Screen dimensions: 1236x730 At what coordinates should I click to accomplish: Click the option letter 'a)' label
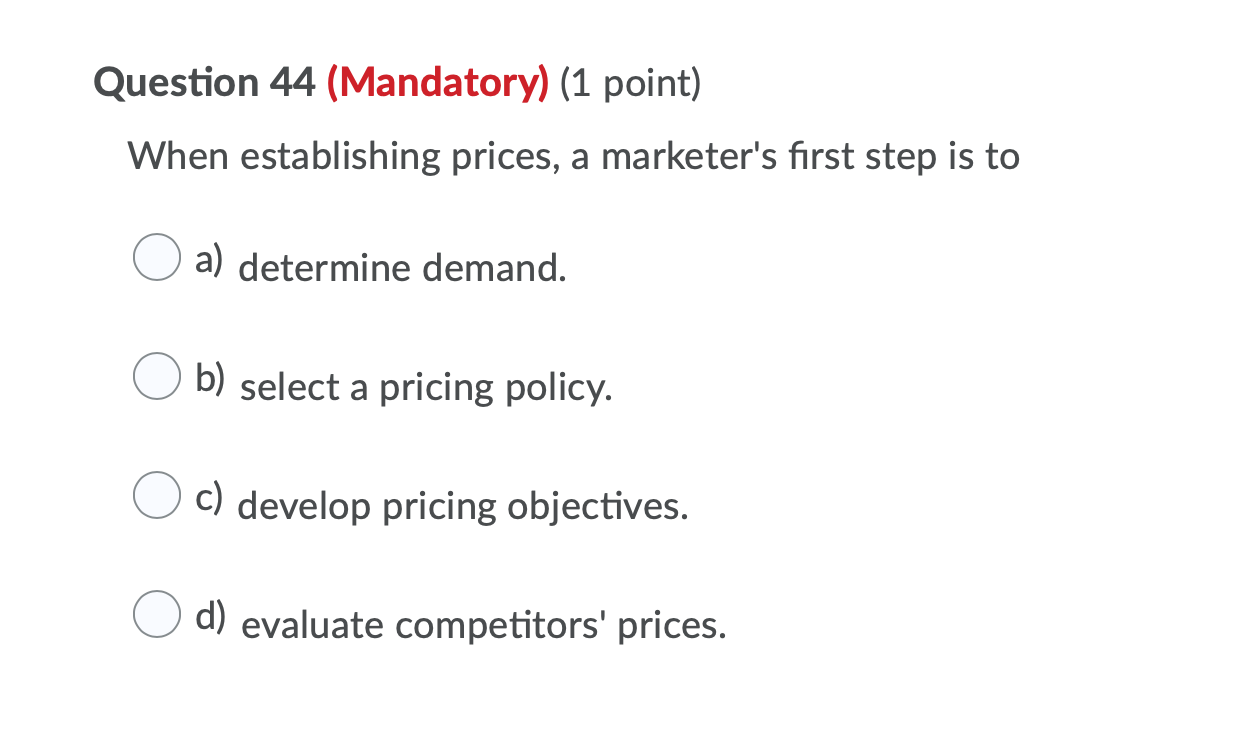coord(209,259)
